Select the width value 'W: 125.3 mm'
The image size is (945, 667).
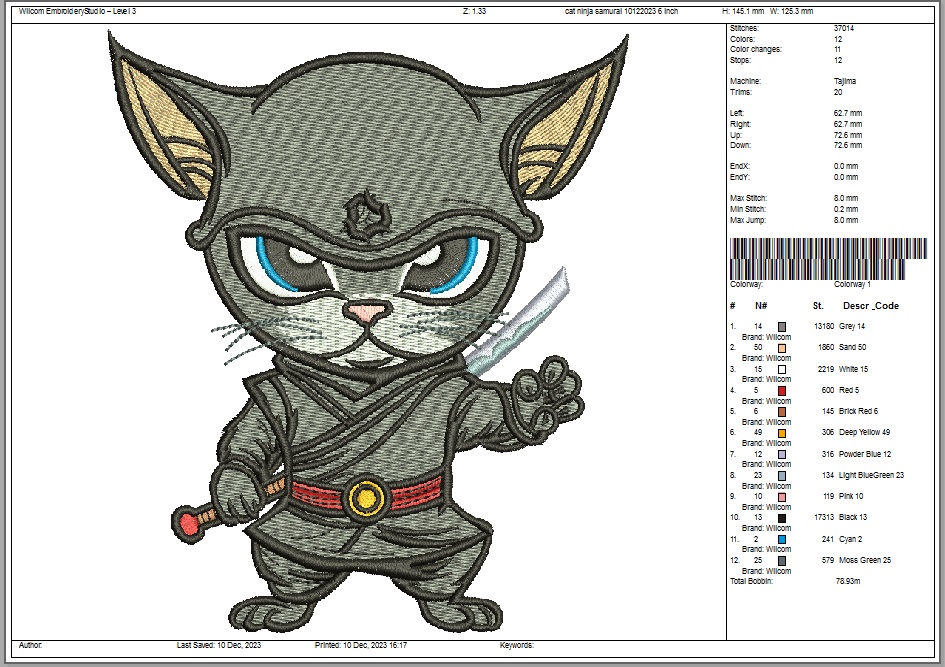(x=791, y=11)
